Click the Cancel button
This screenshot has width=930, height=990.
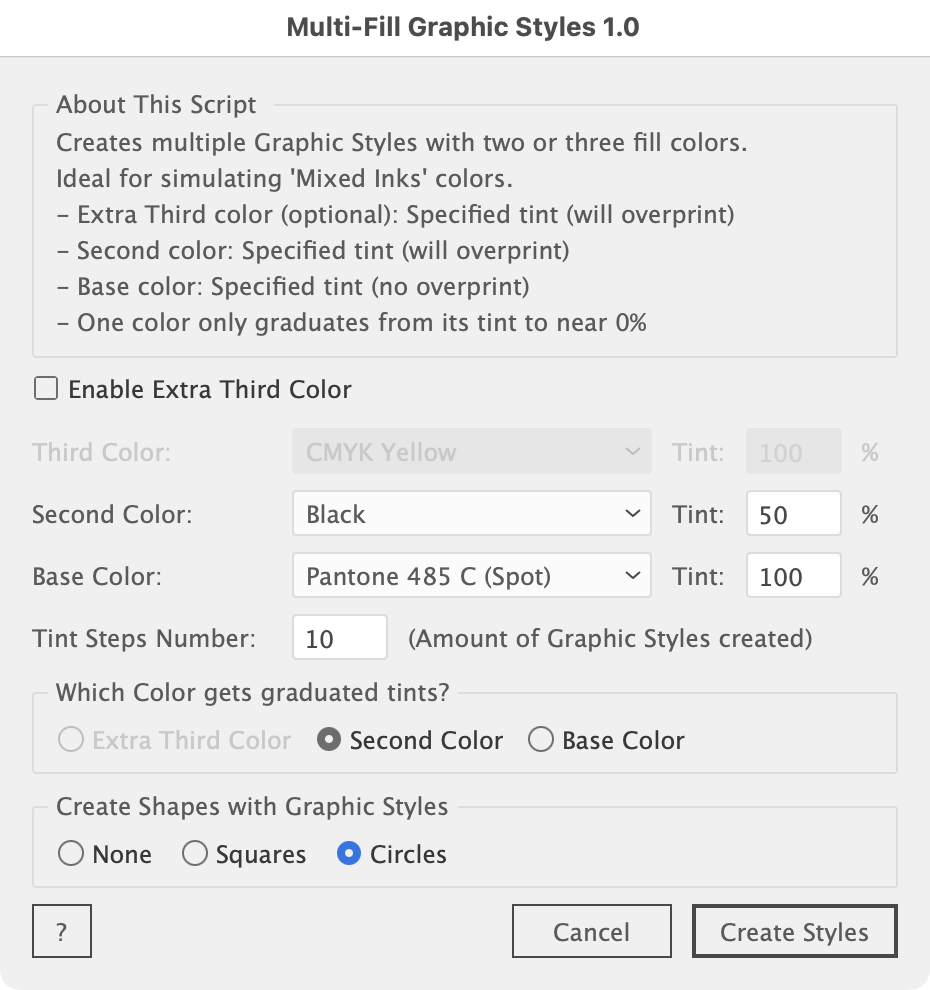[591, 932]
